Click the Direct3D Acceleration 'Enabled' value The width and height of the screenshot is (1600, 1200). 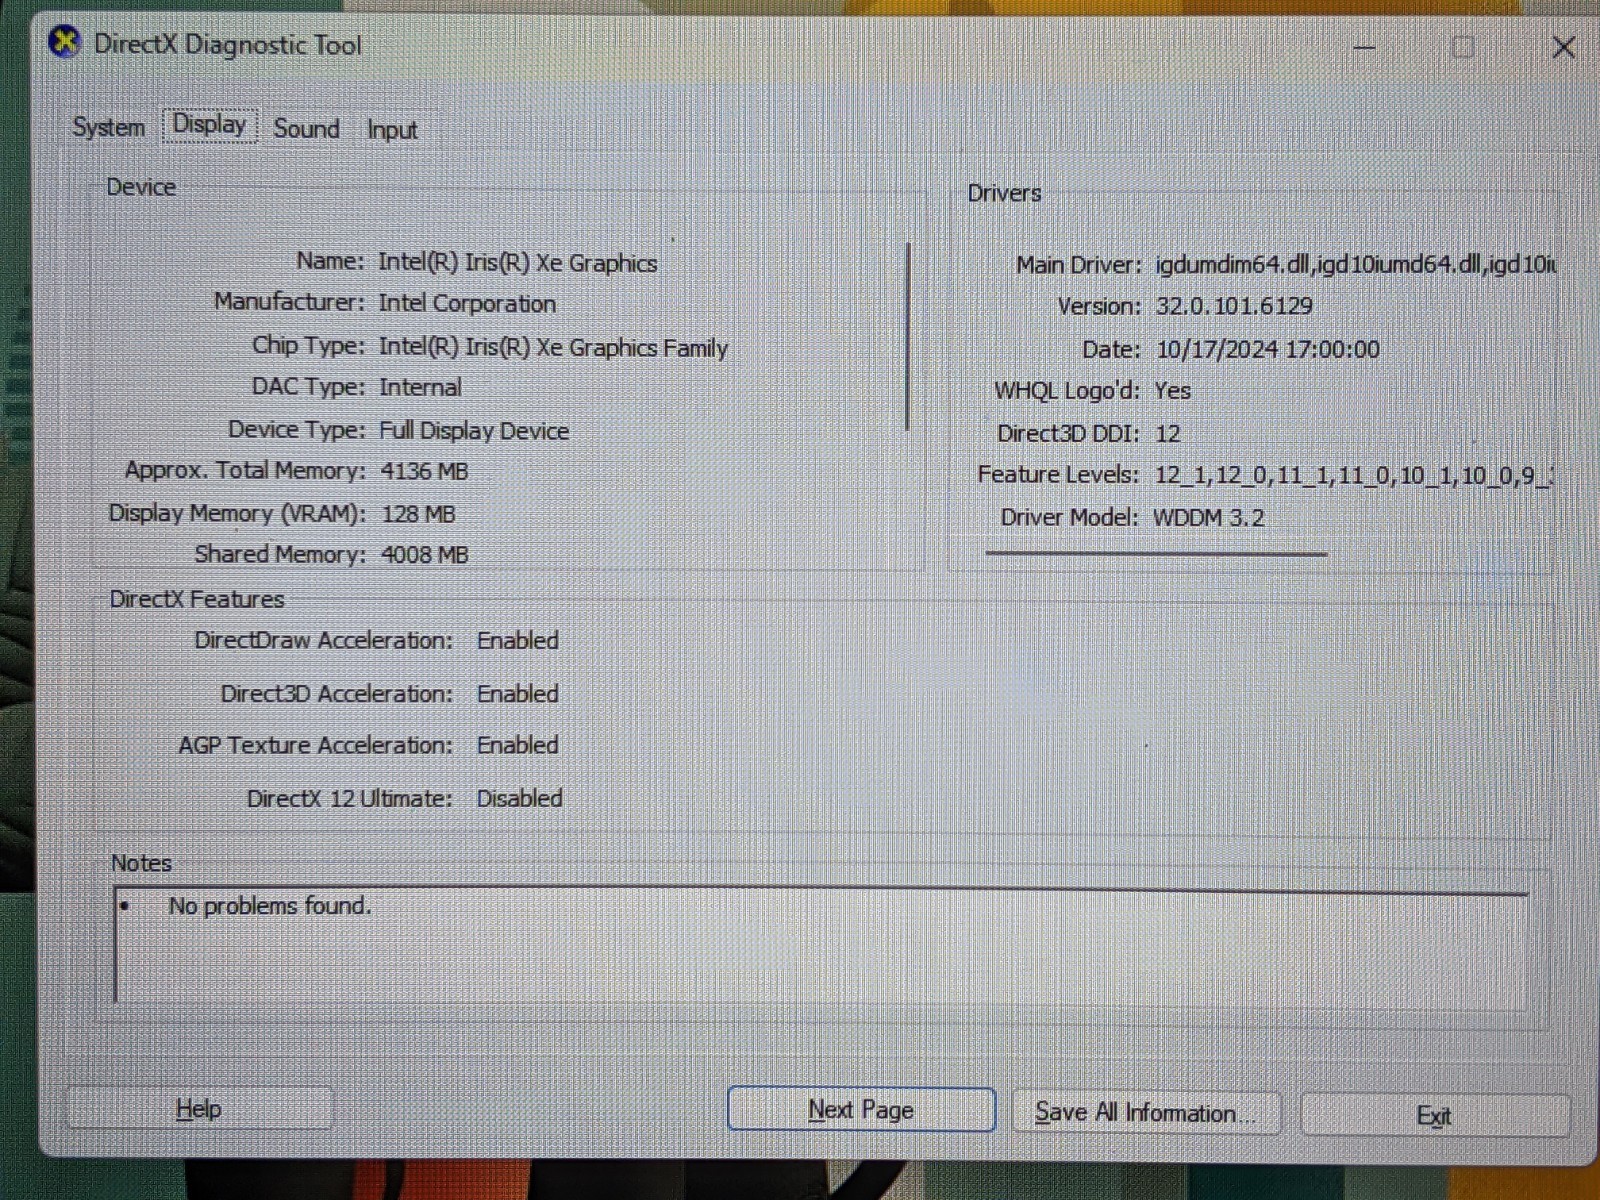click(x=517, y=694)
